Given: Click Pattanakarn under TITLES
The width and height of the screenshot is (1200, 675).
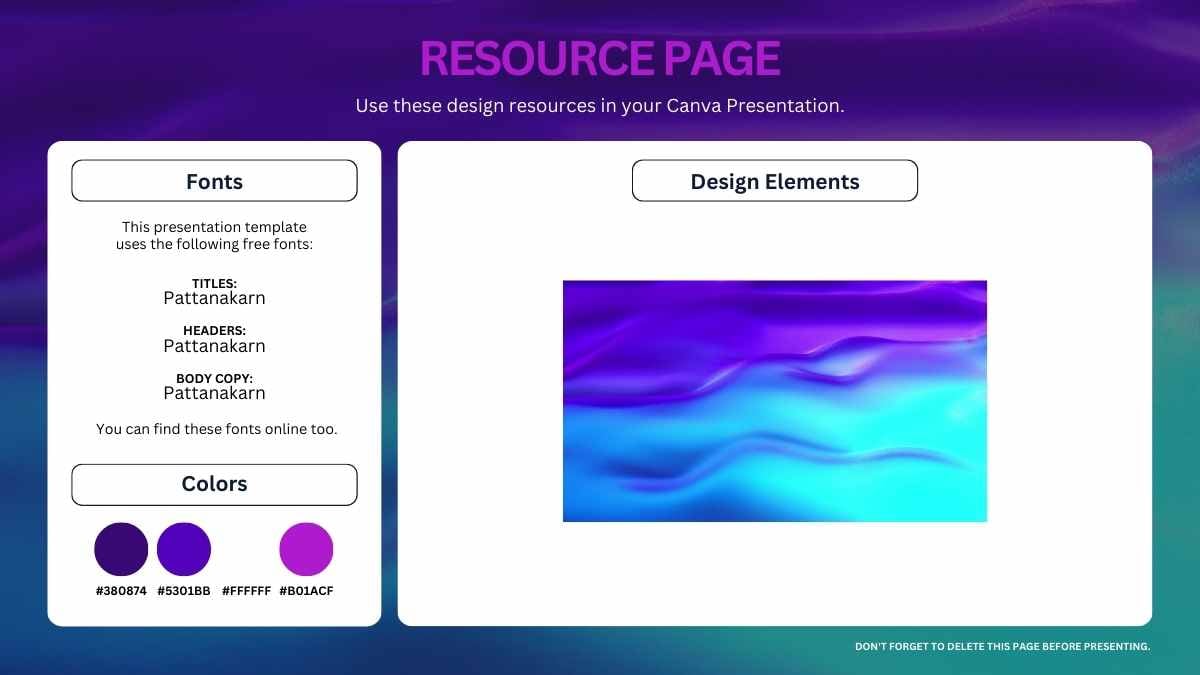Looking at the screenshot, I should [x=214, y=298].
